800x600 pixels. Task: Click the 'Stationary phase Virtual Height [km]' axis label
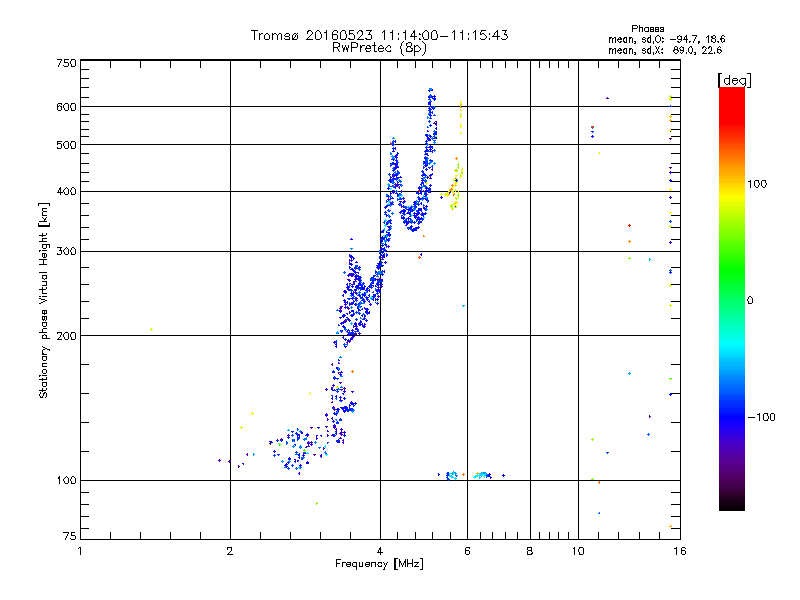(44, 300)
